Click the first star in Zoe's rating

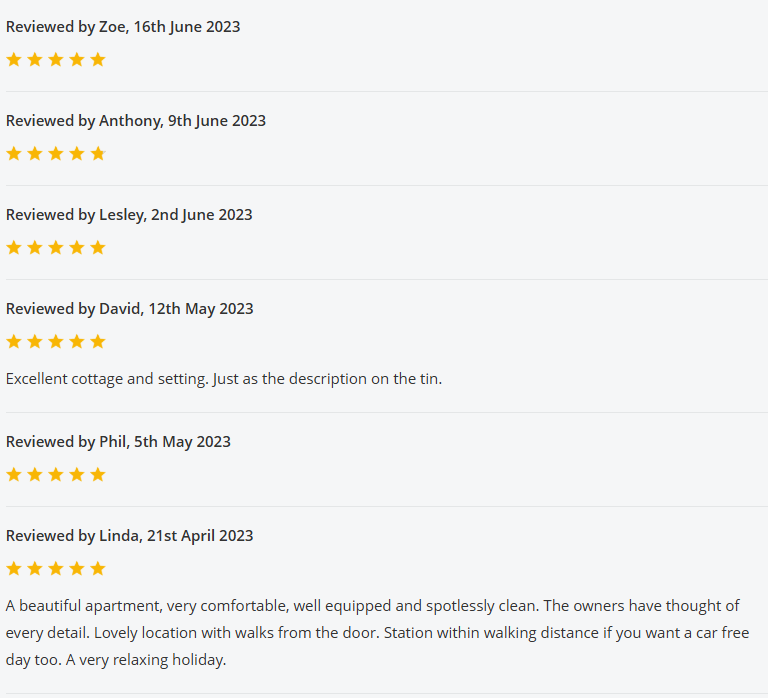[x=14, y=60]
